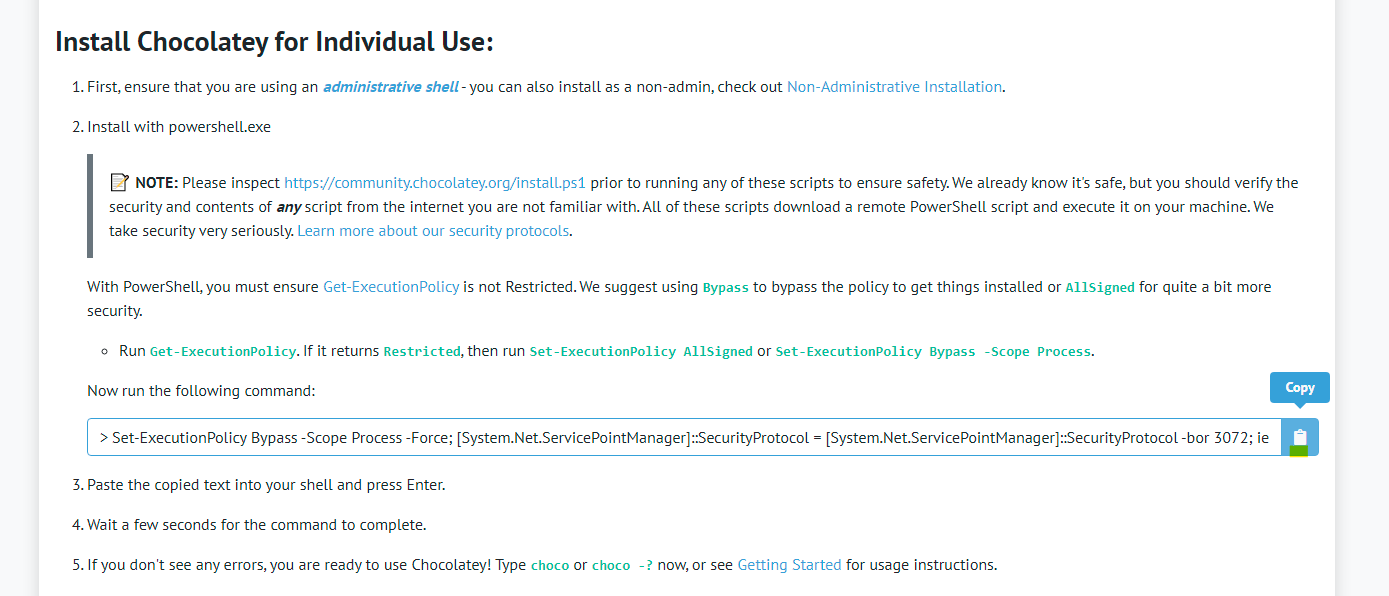Follow 'Learn more about our security protocols' link
The image size is (1389, 596).
[434, 231]
